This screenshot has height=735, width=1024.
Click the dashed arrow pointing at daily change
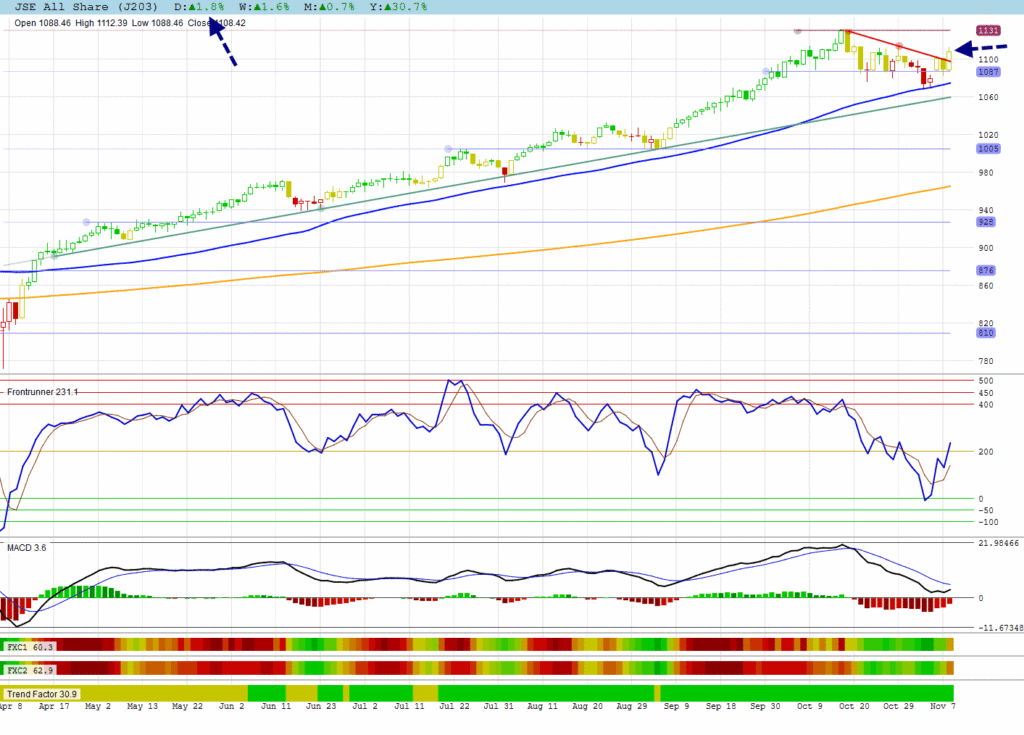tap(224, 44)
